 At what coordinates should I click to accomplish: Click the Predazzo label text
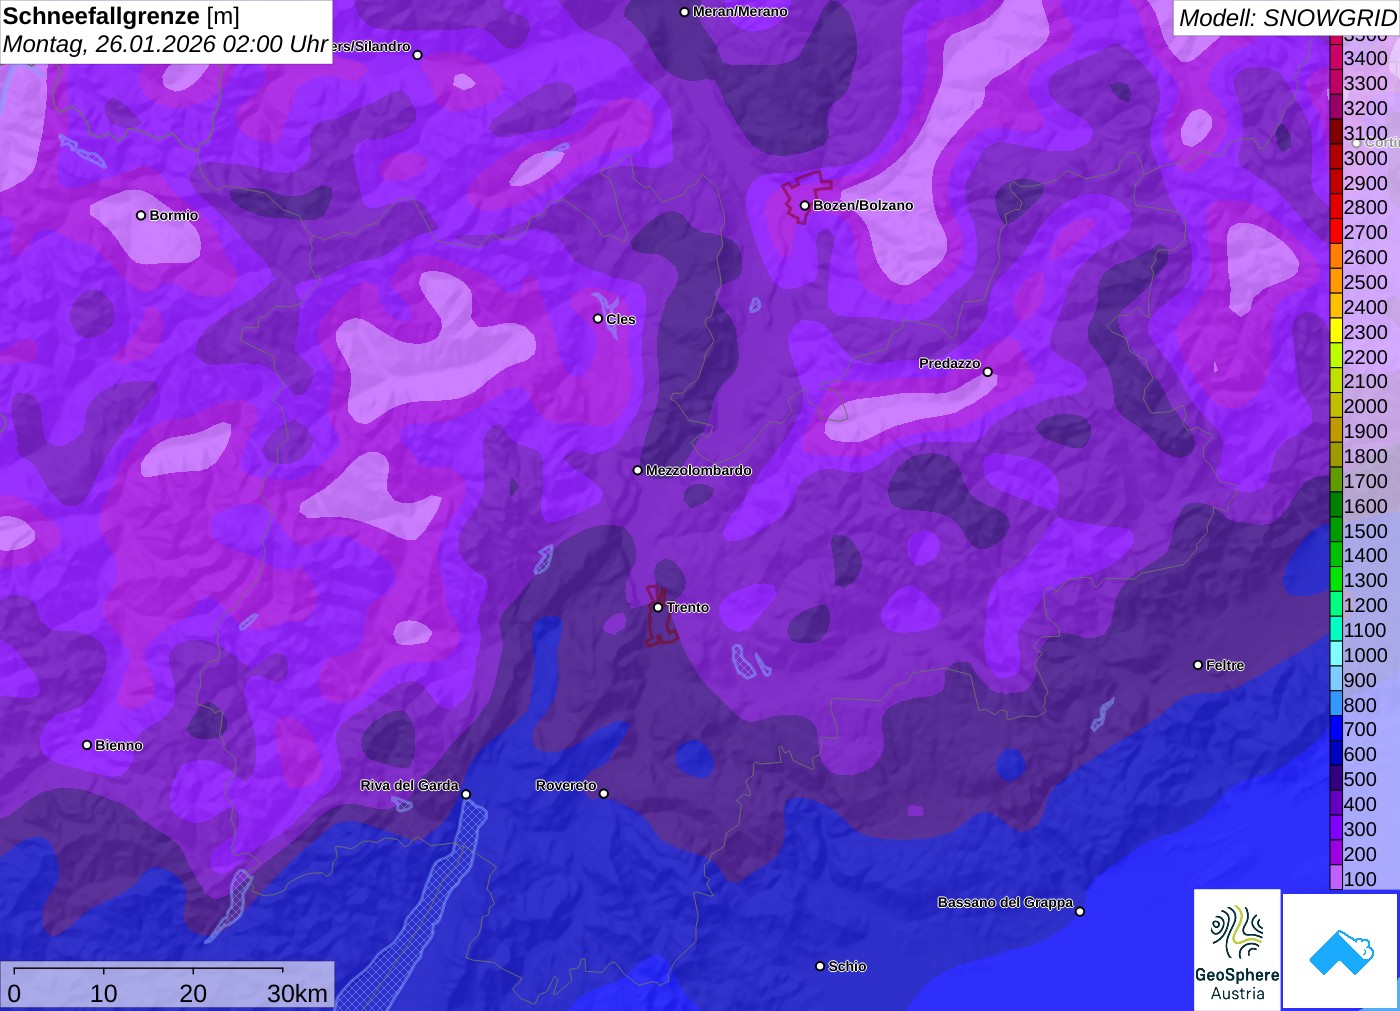pyautogui.click(x=950, y=363)
